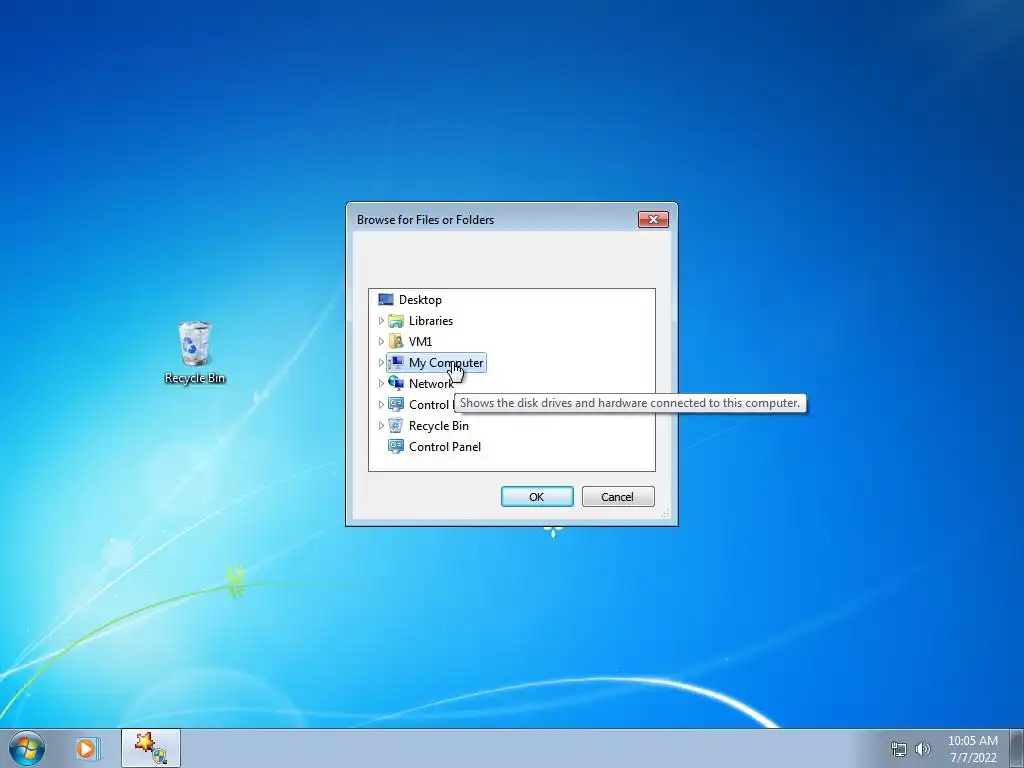Click the Network globe icon

coord(396,383)
